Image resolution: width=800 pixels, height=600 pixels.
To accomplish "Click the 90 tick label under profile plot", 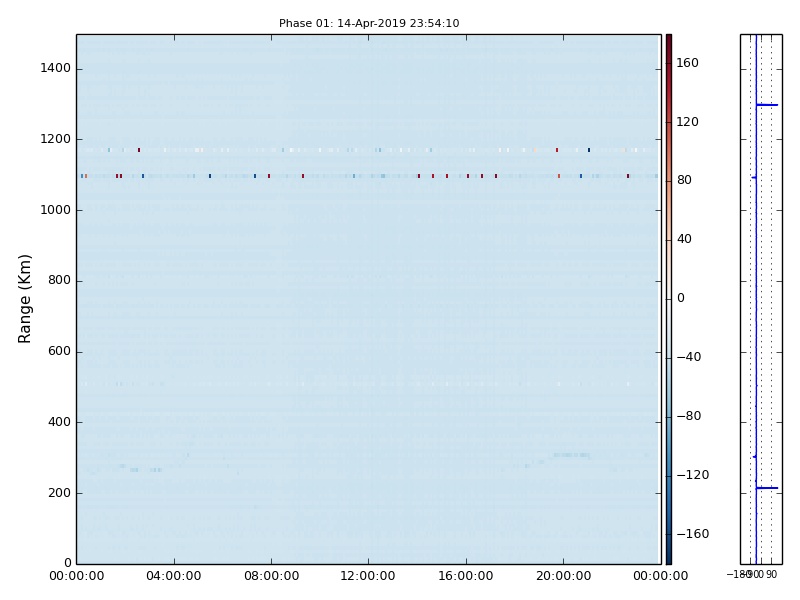I will [771, 574].
